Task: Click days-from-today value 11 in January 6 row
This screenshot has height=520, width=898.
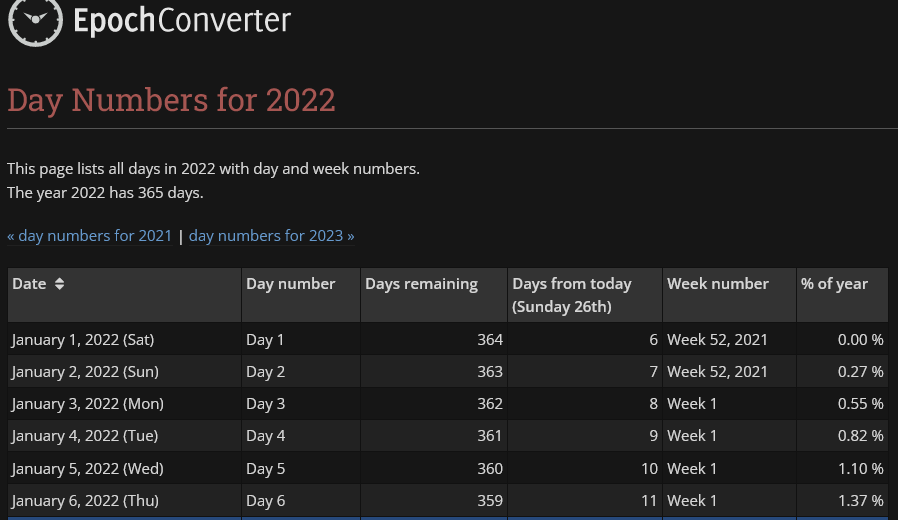Action: (649, 501)
